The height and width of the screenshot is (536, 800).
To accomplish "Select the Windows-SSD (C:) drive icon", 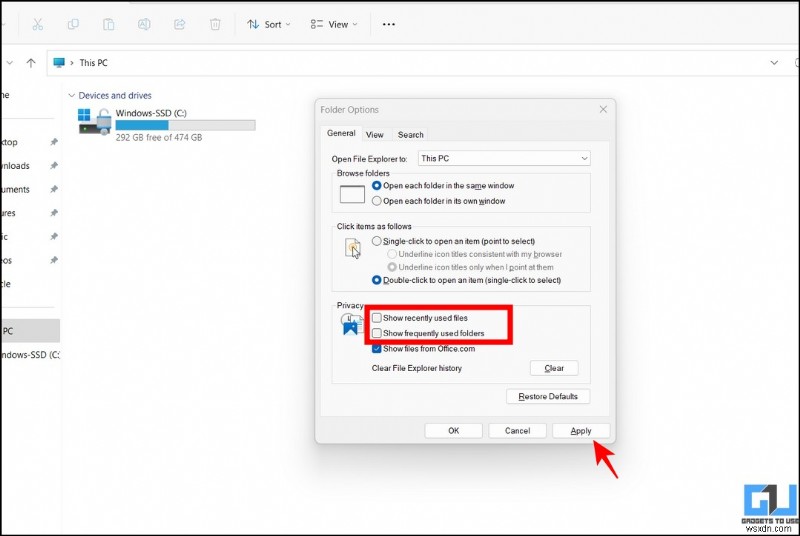I will click(x=94, y=121).
